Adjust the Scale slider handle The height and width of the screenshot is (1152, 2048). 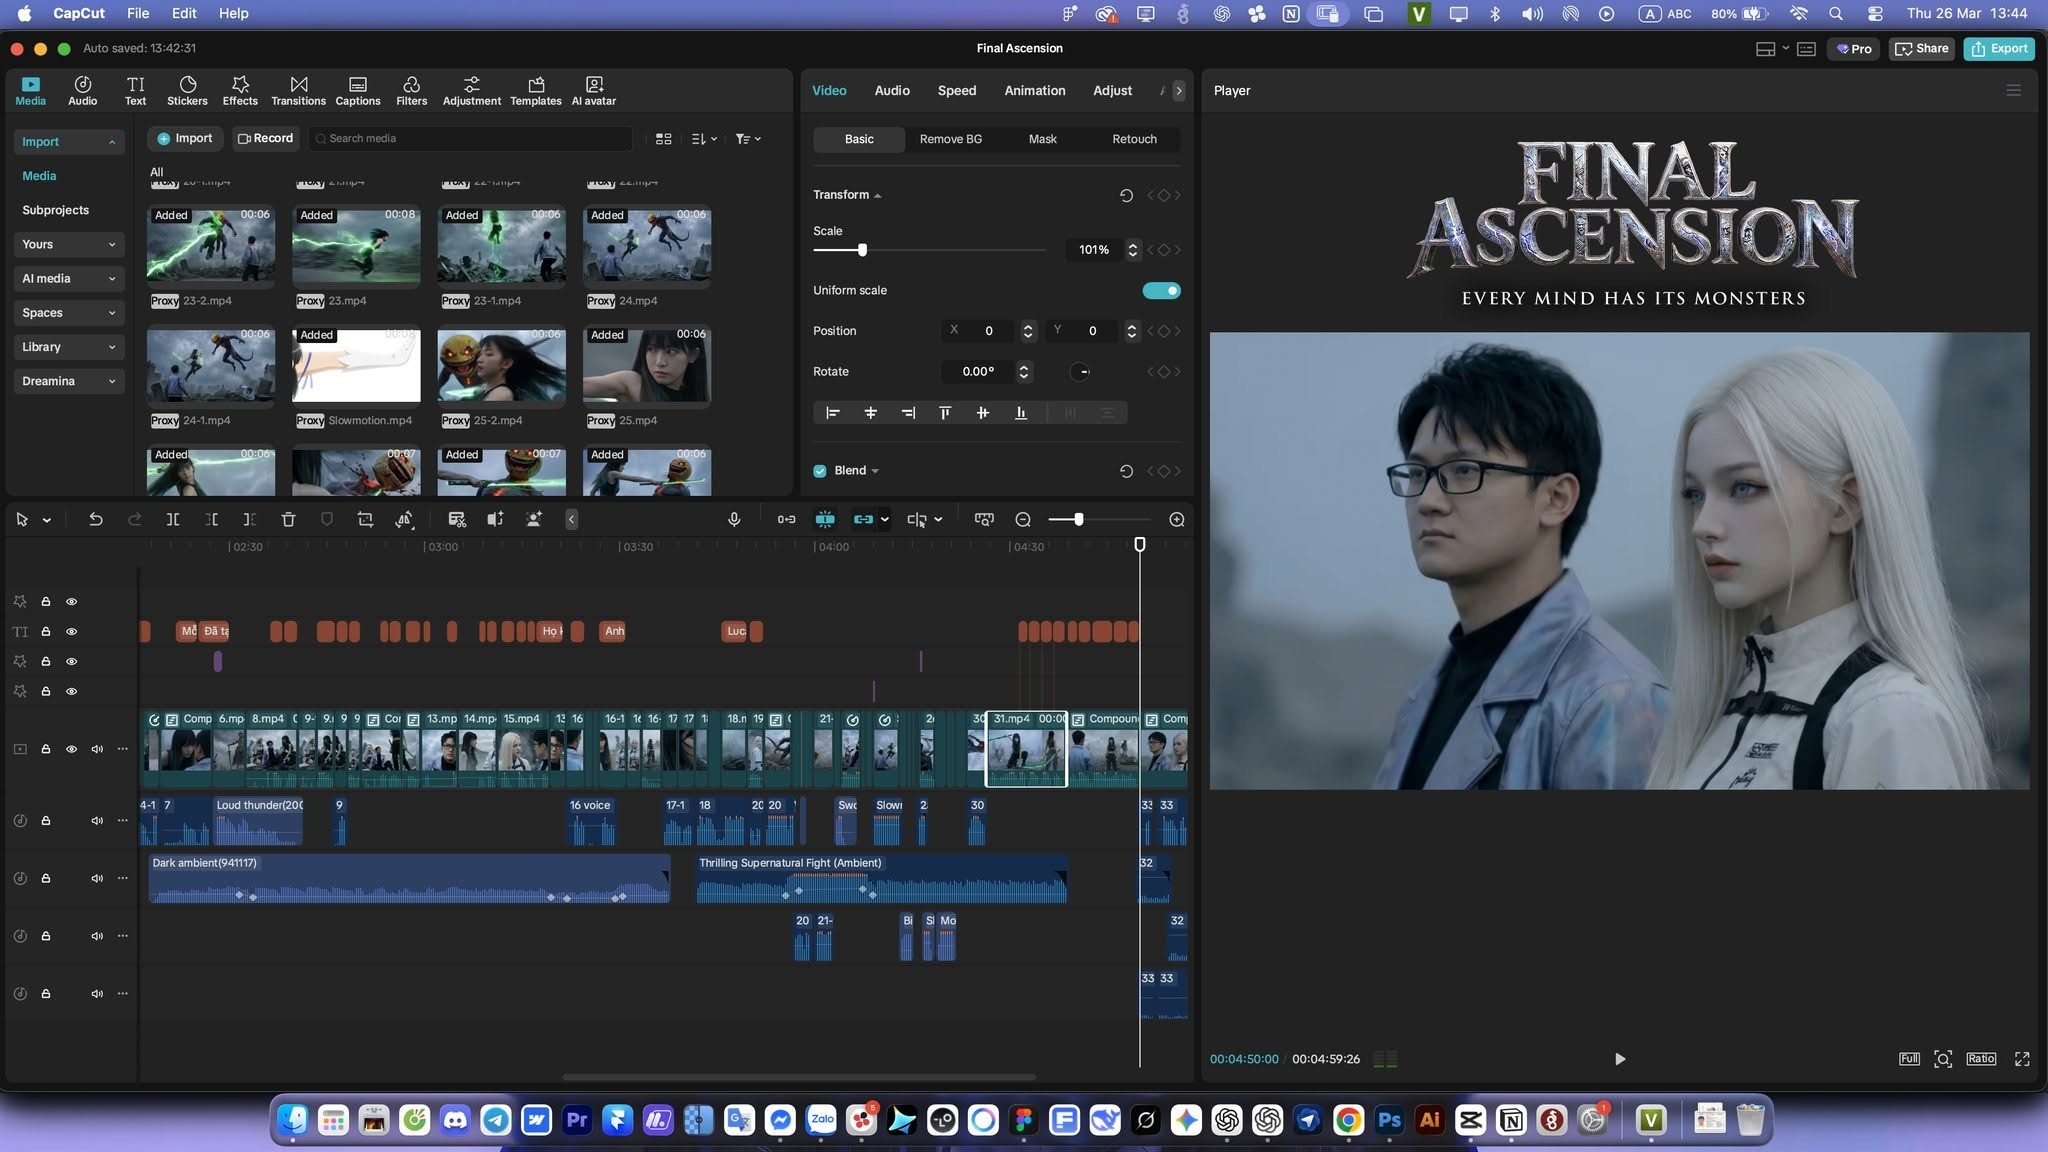click(862, 250)
